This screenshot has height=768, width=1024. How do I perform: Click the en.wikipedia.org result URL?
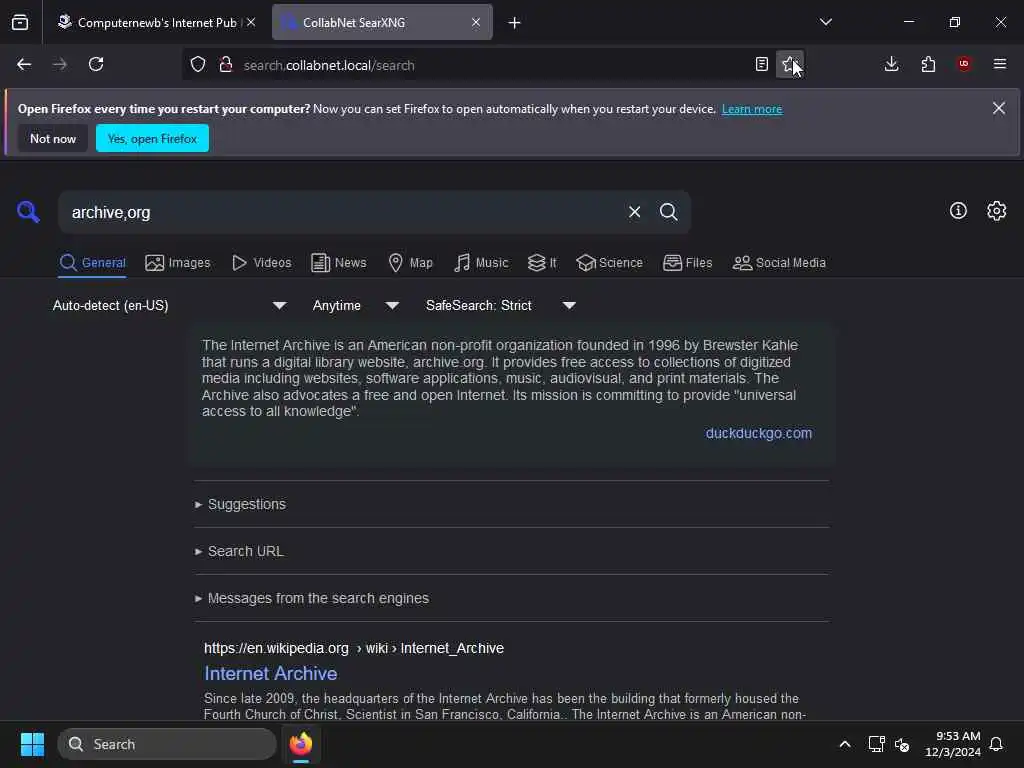pos(354,648)
